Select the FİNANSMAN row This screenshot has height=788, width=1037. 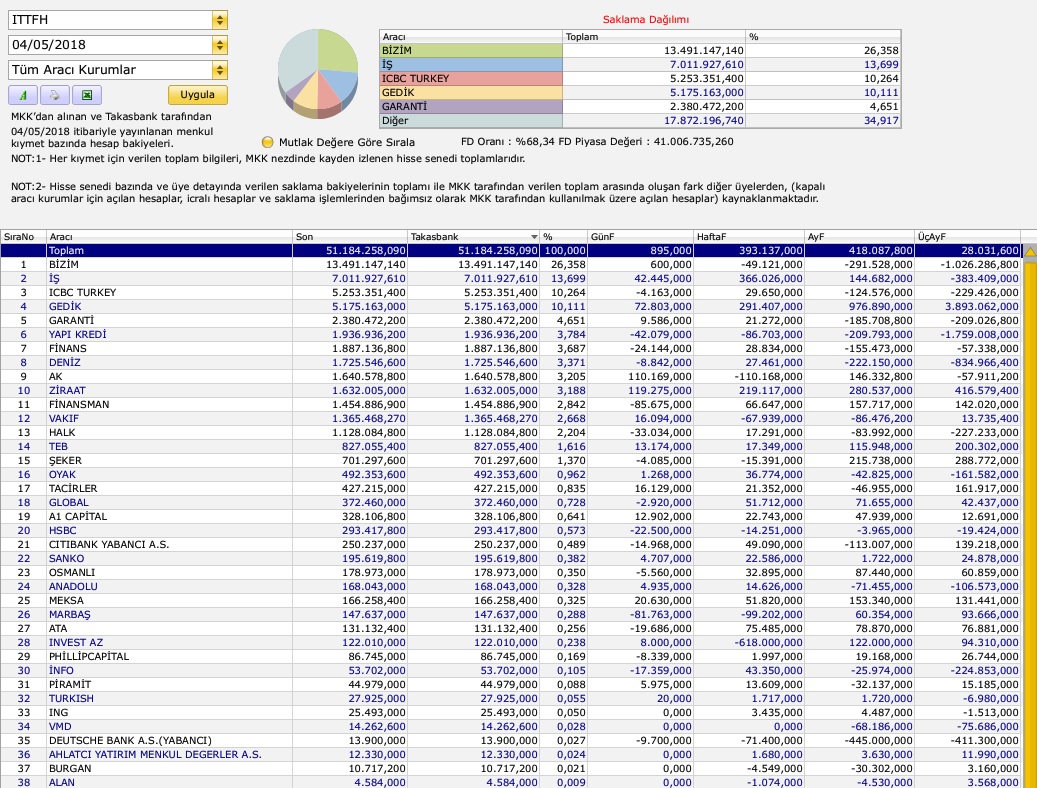511,404
